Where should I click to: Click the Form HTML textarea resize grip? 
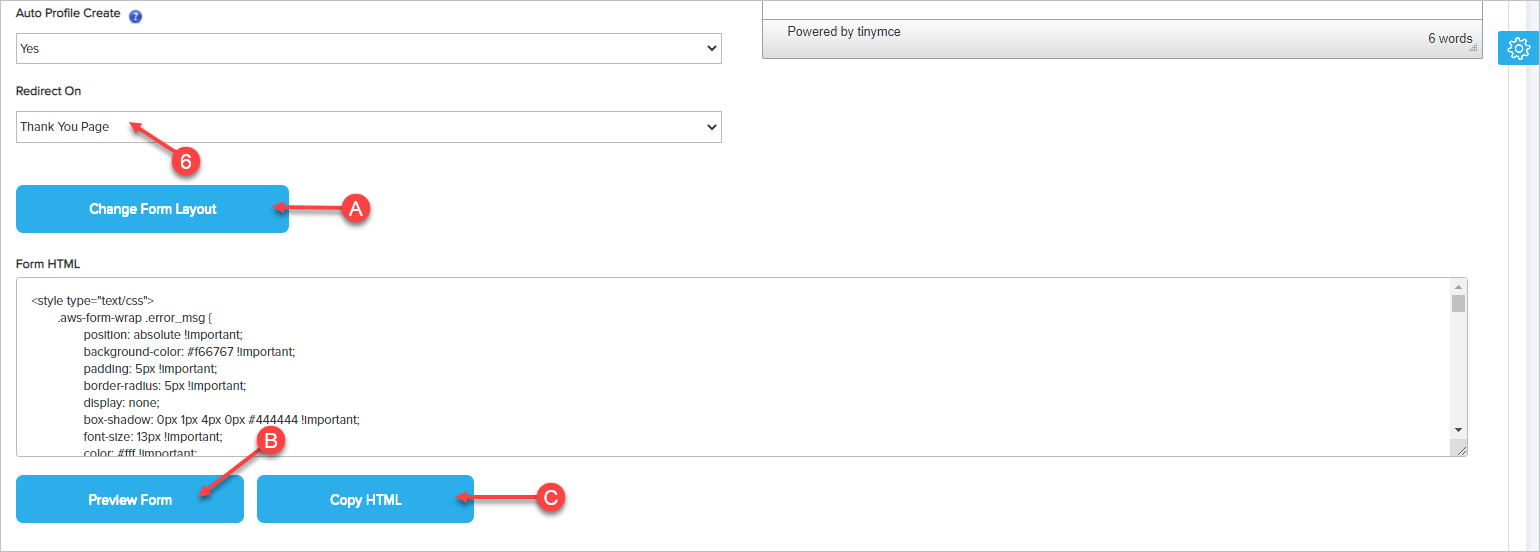(x=1461, y=450)
